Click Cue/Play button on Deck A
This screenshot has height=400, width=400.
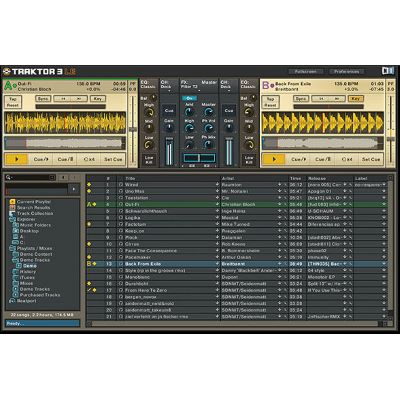[41, 159]
